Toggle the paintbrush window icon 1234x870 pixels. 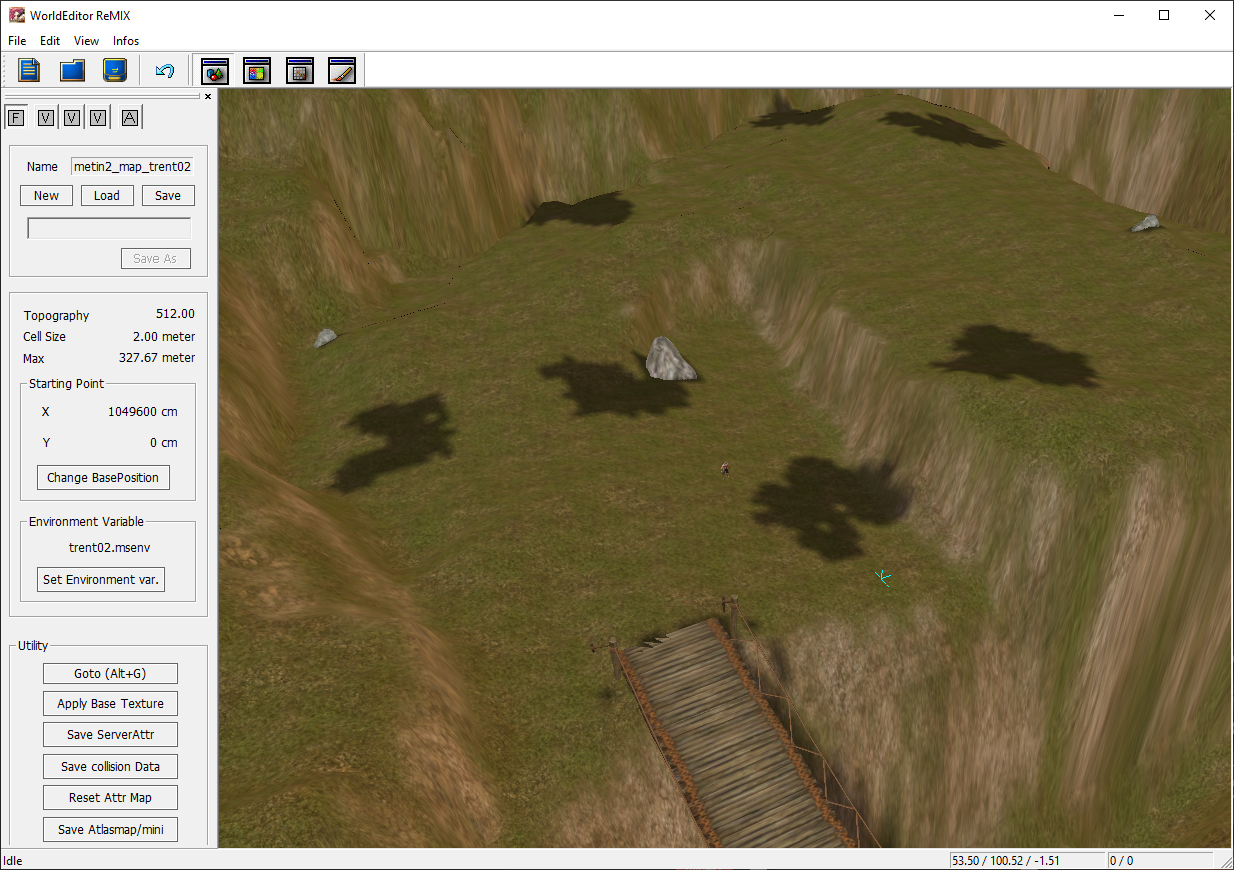click(342, 70)
